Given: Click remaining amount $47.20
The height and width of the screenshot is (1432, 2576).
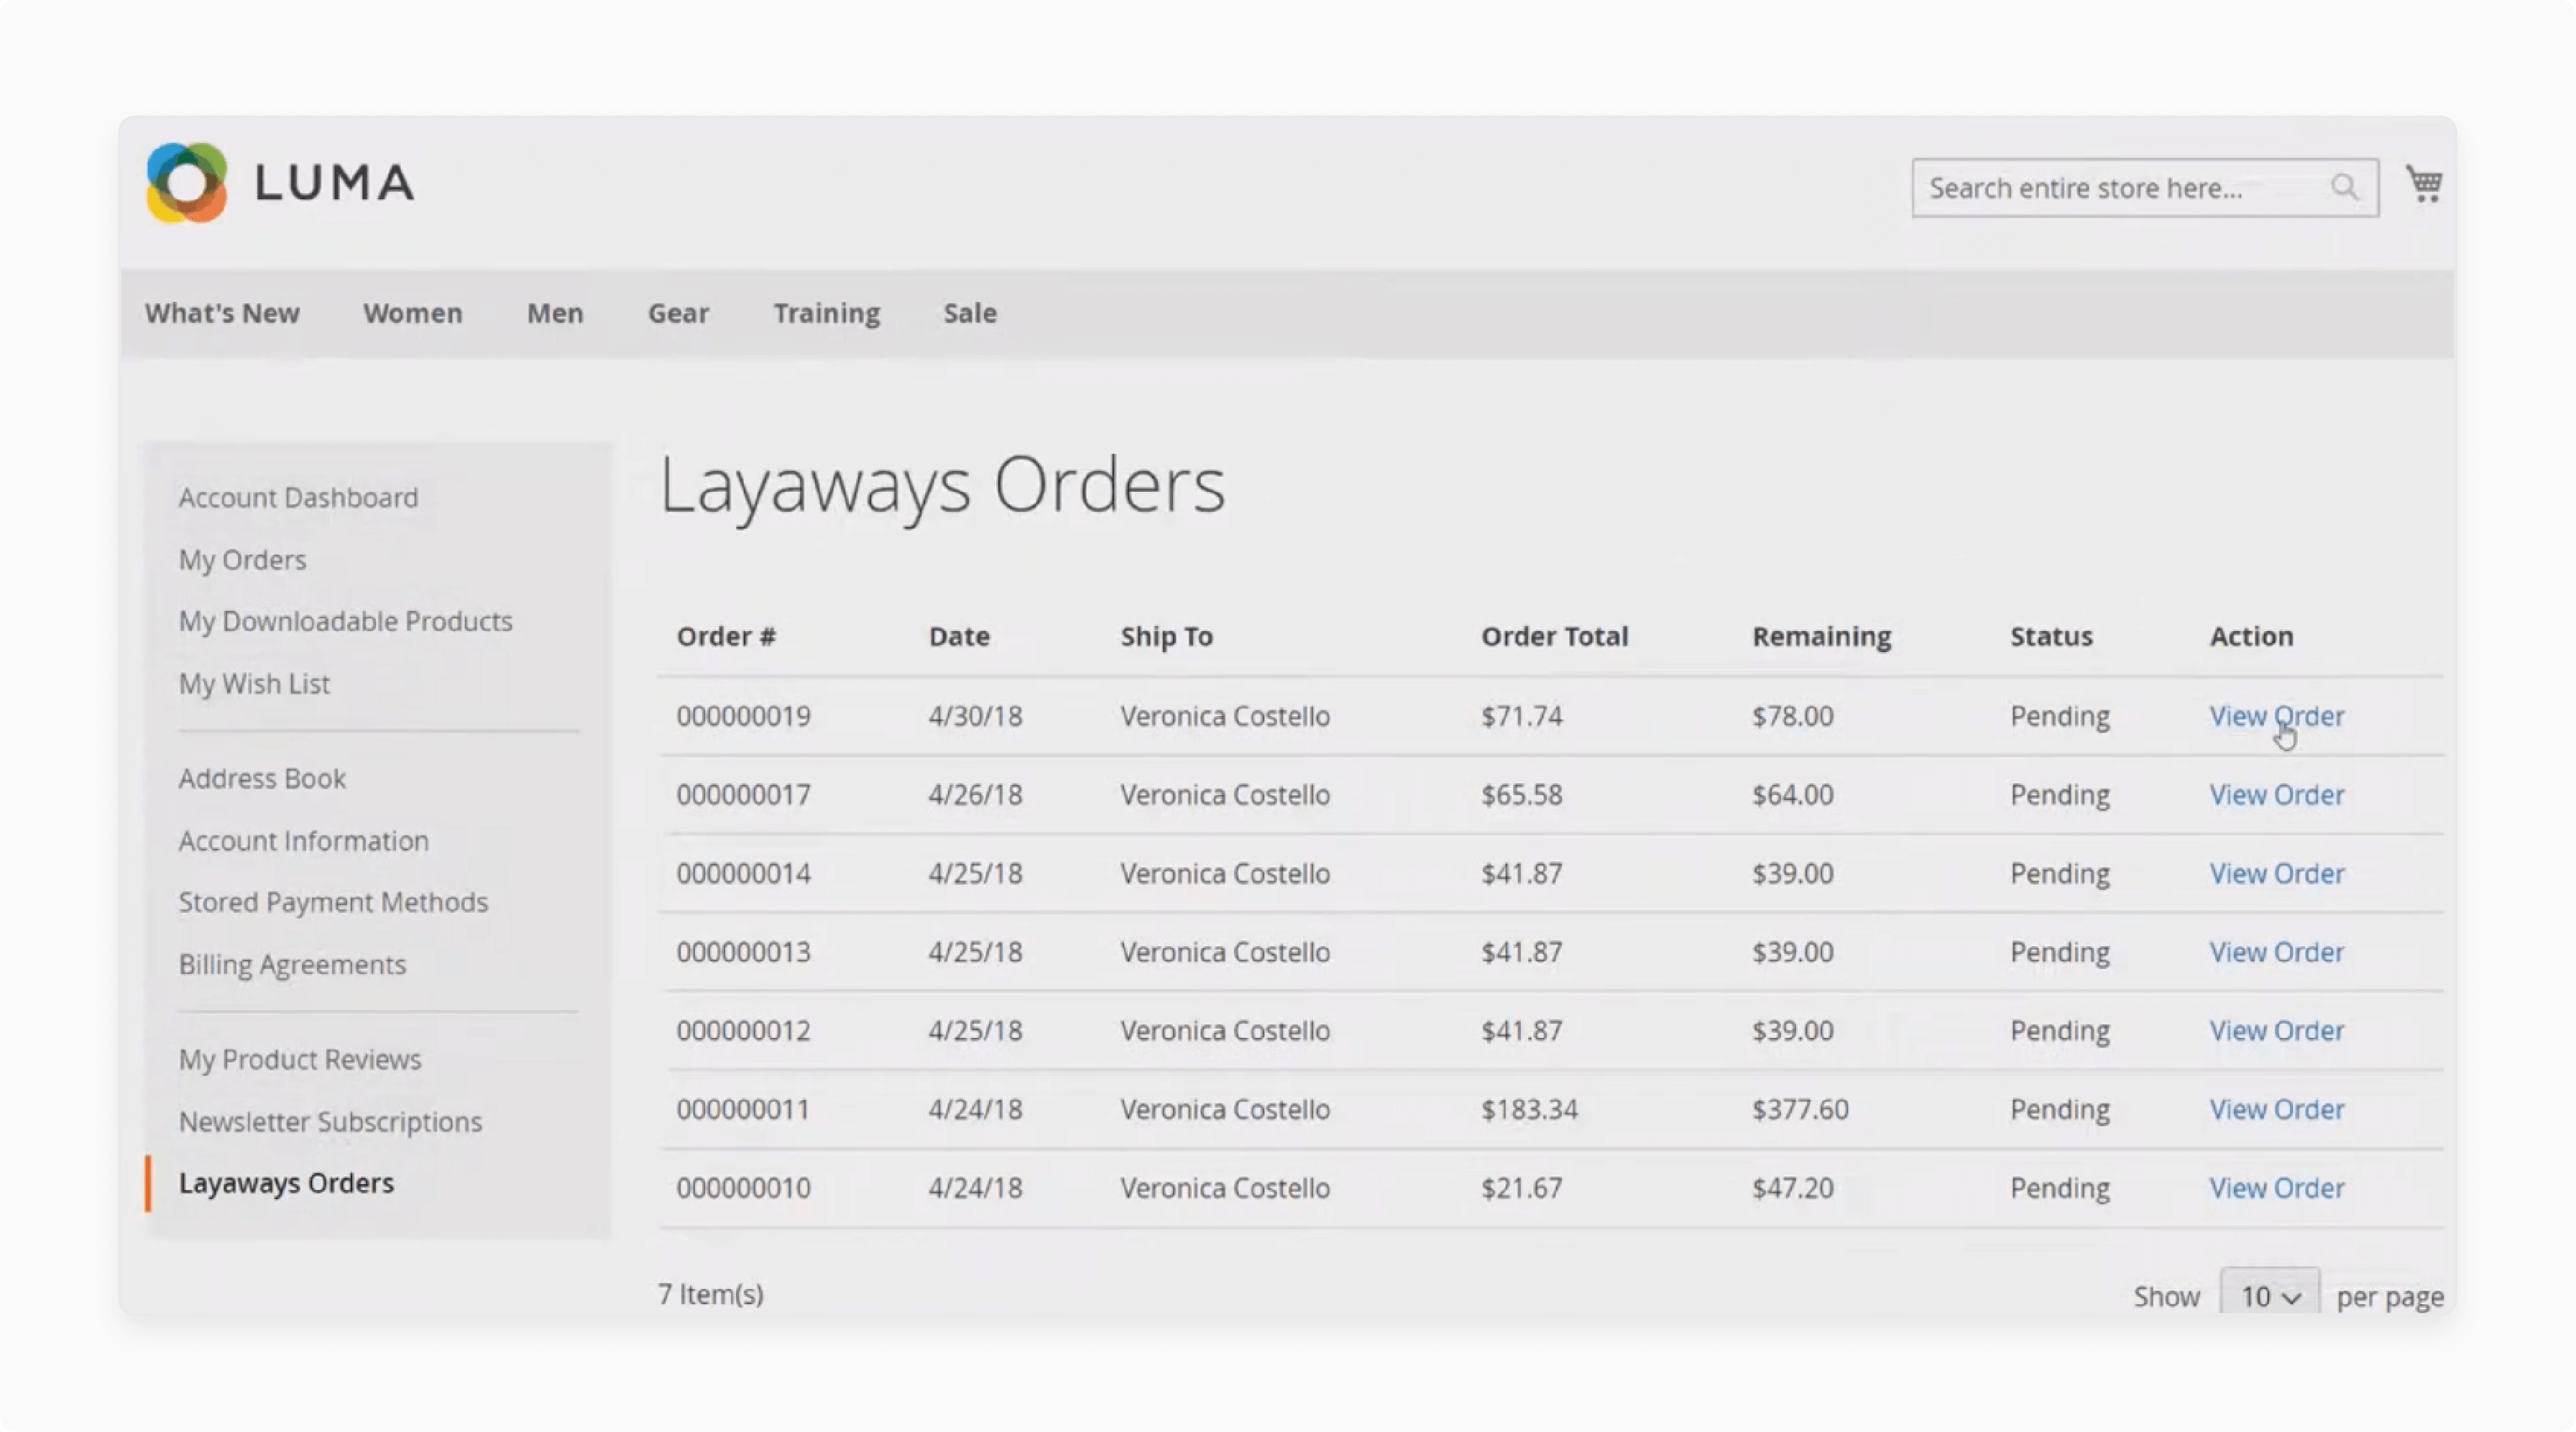Looking at the screenshot, I should click(1793, 1188).
